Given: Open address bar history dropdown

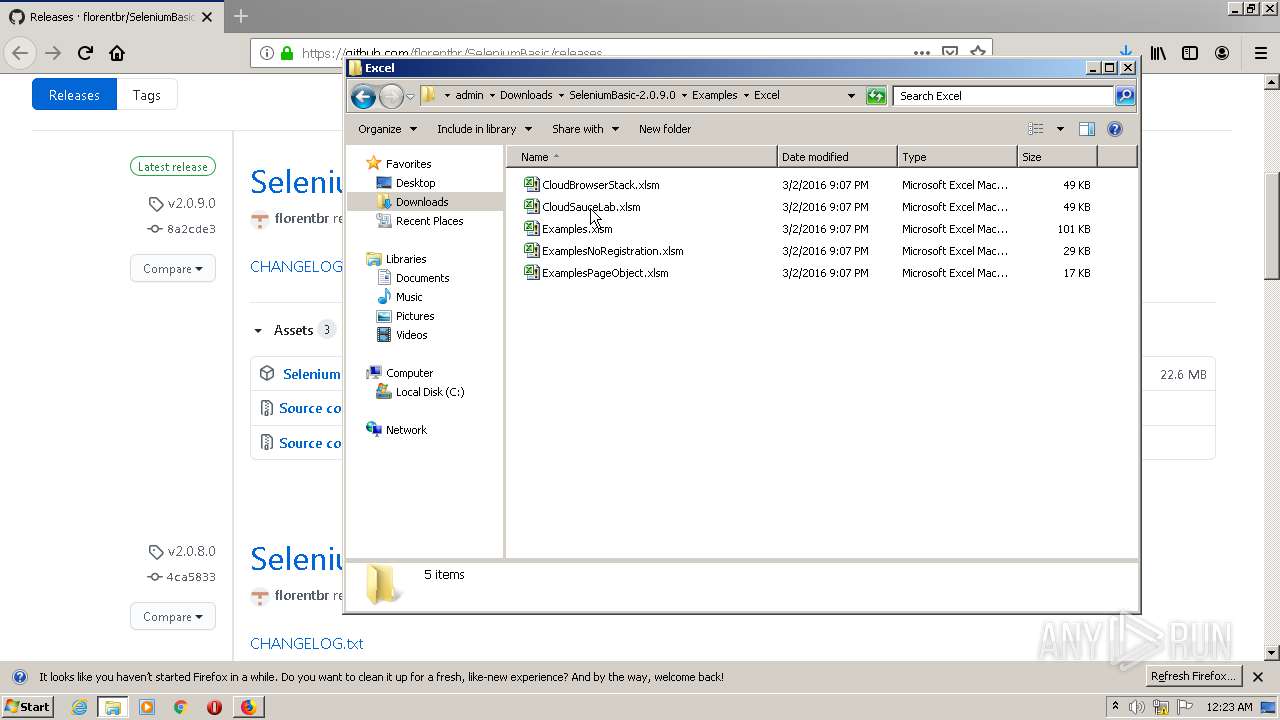Looking at the screenshot, I should click(x=851, y=96).
